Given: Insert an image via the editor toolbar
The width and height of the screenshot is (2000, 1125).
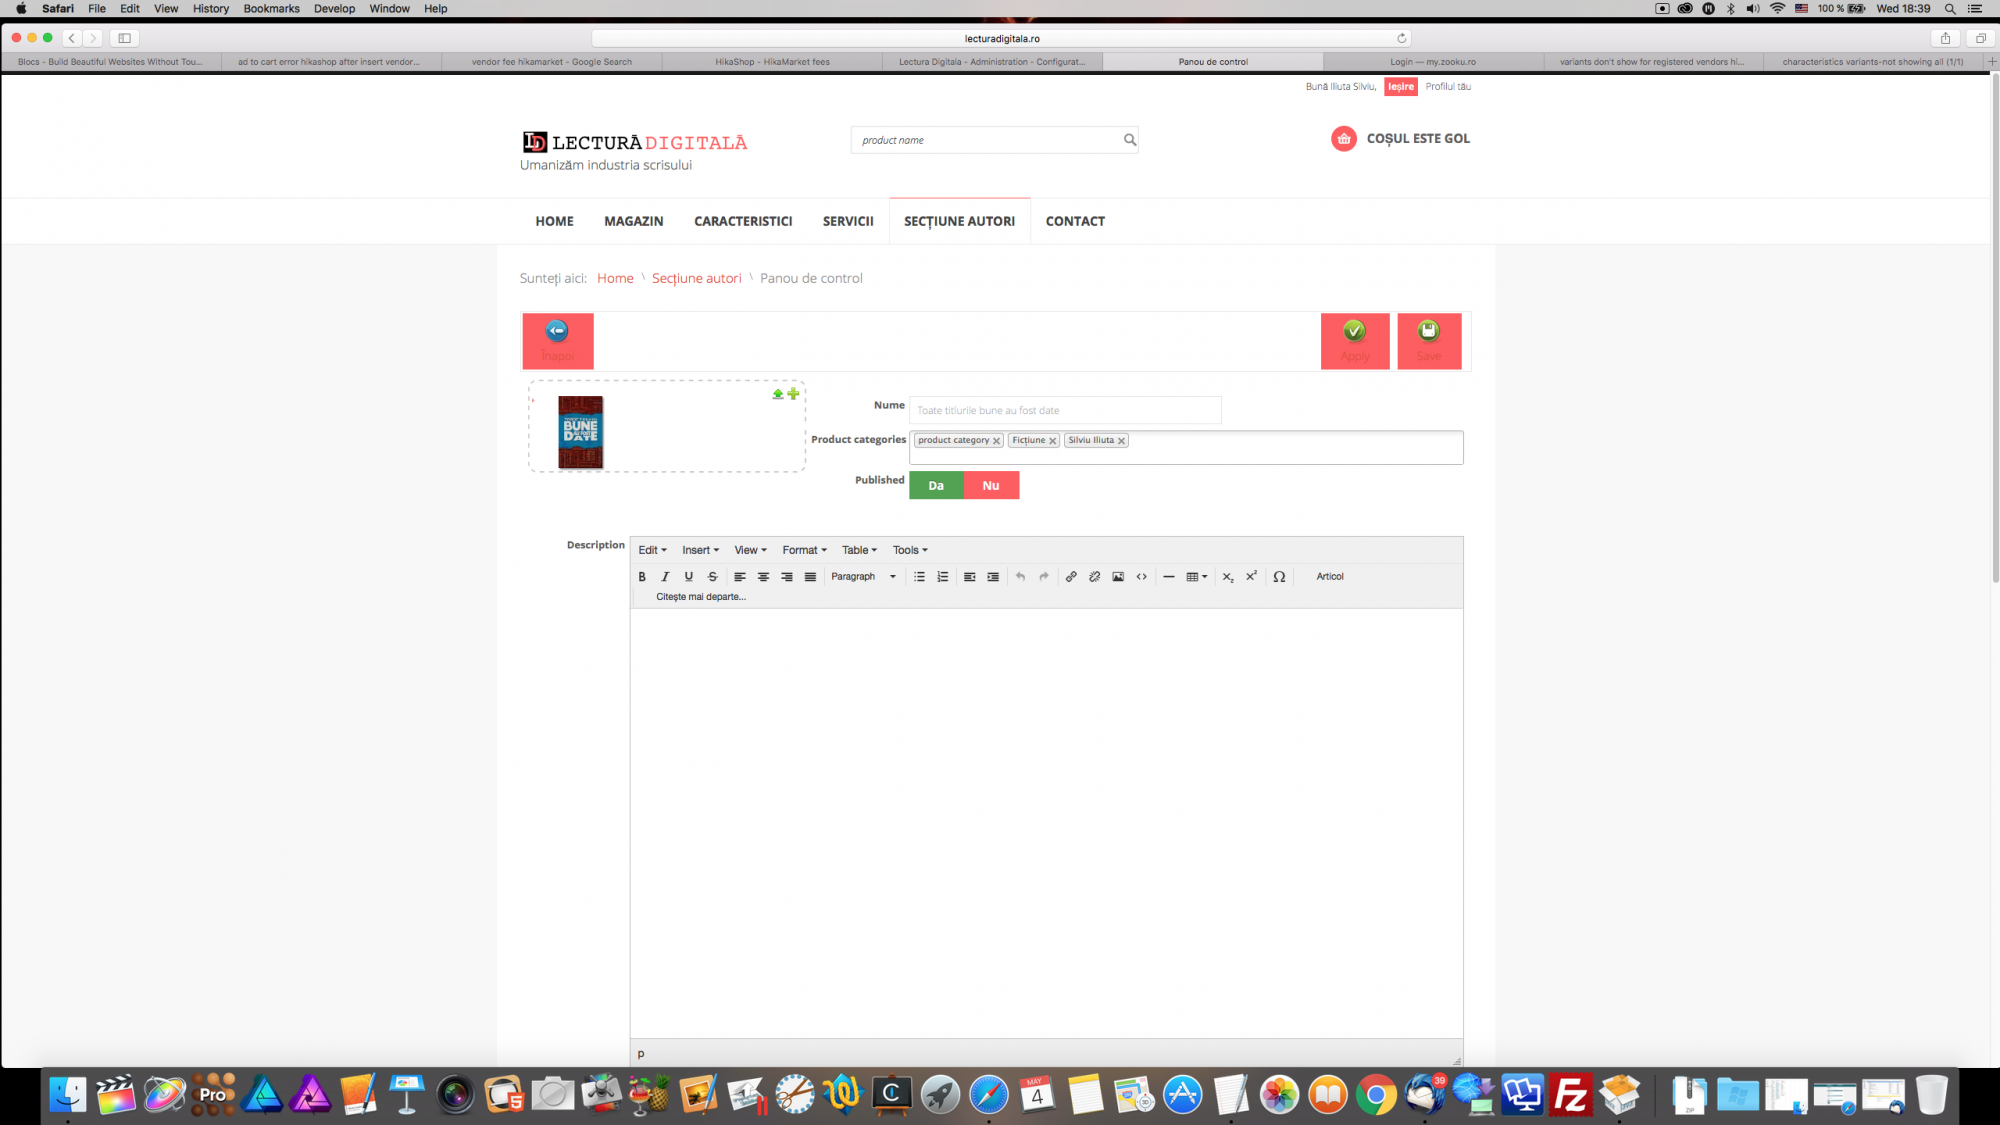Looking at the screenshot, I should coord(1118,577).
